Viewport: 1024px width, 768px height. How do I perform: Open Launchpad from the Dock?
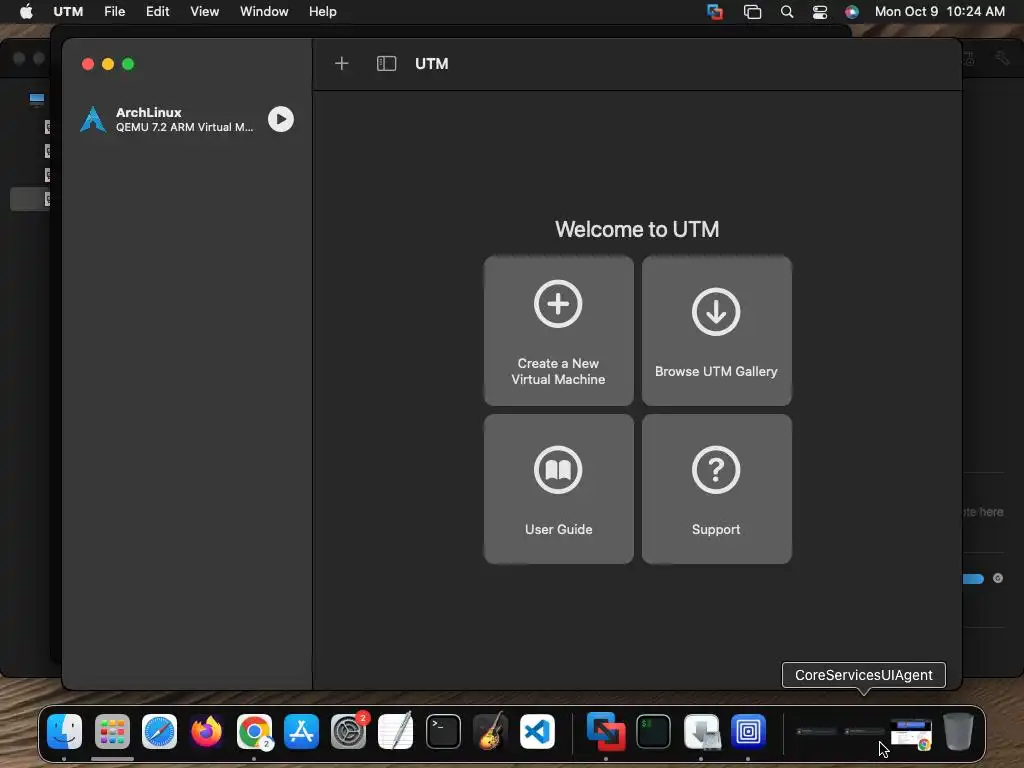[x=112, y=731]
